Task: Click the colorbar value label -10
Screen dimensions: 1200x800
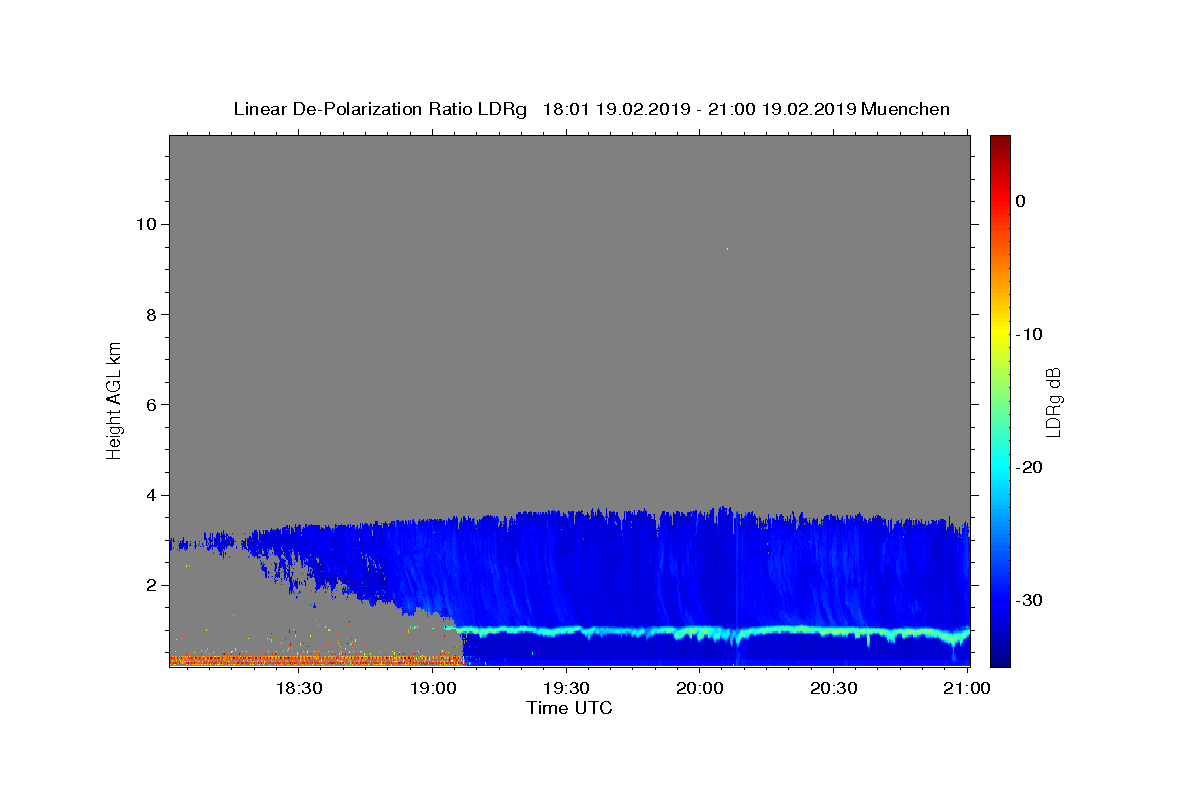Action: (1029, 334)
